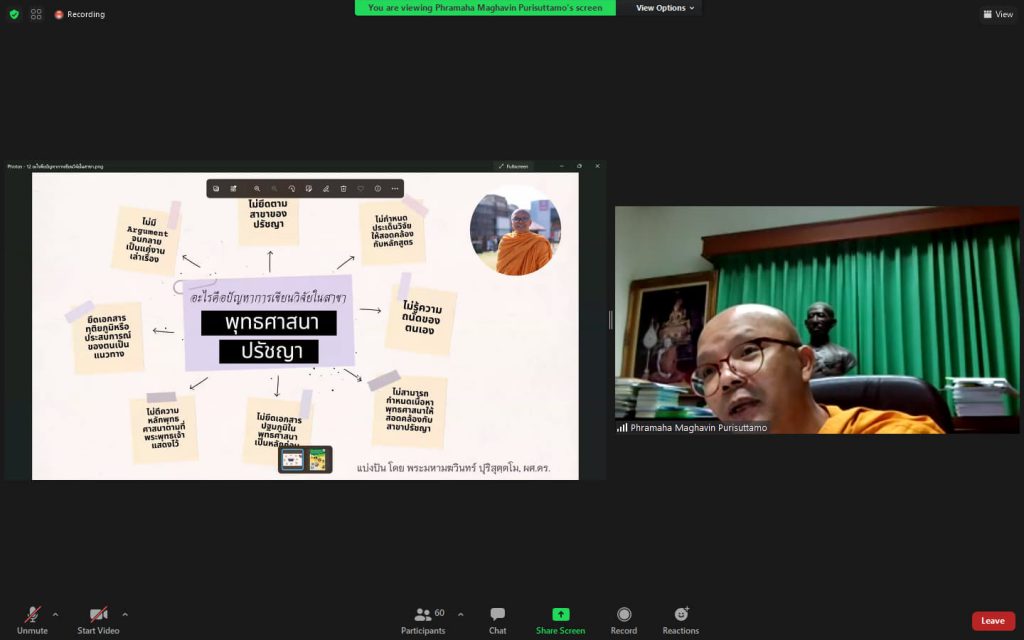The width and height of the screenshot is (1024, 640).
Task: Open the Chat panel
Action: click(x=497, y=620)
